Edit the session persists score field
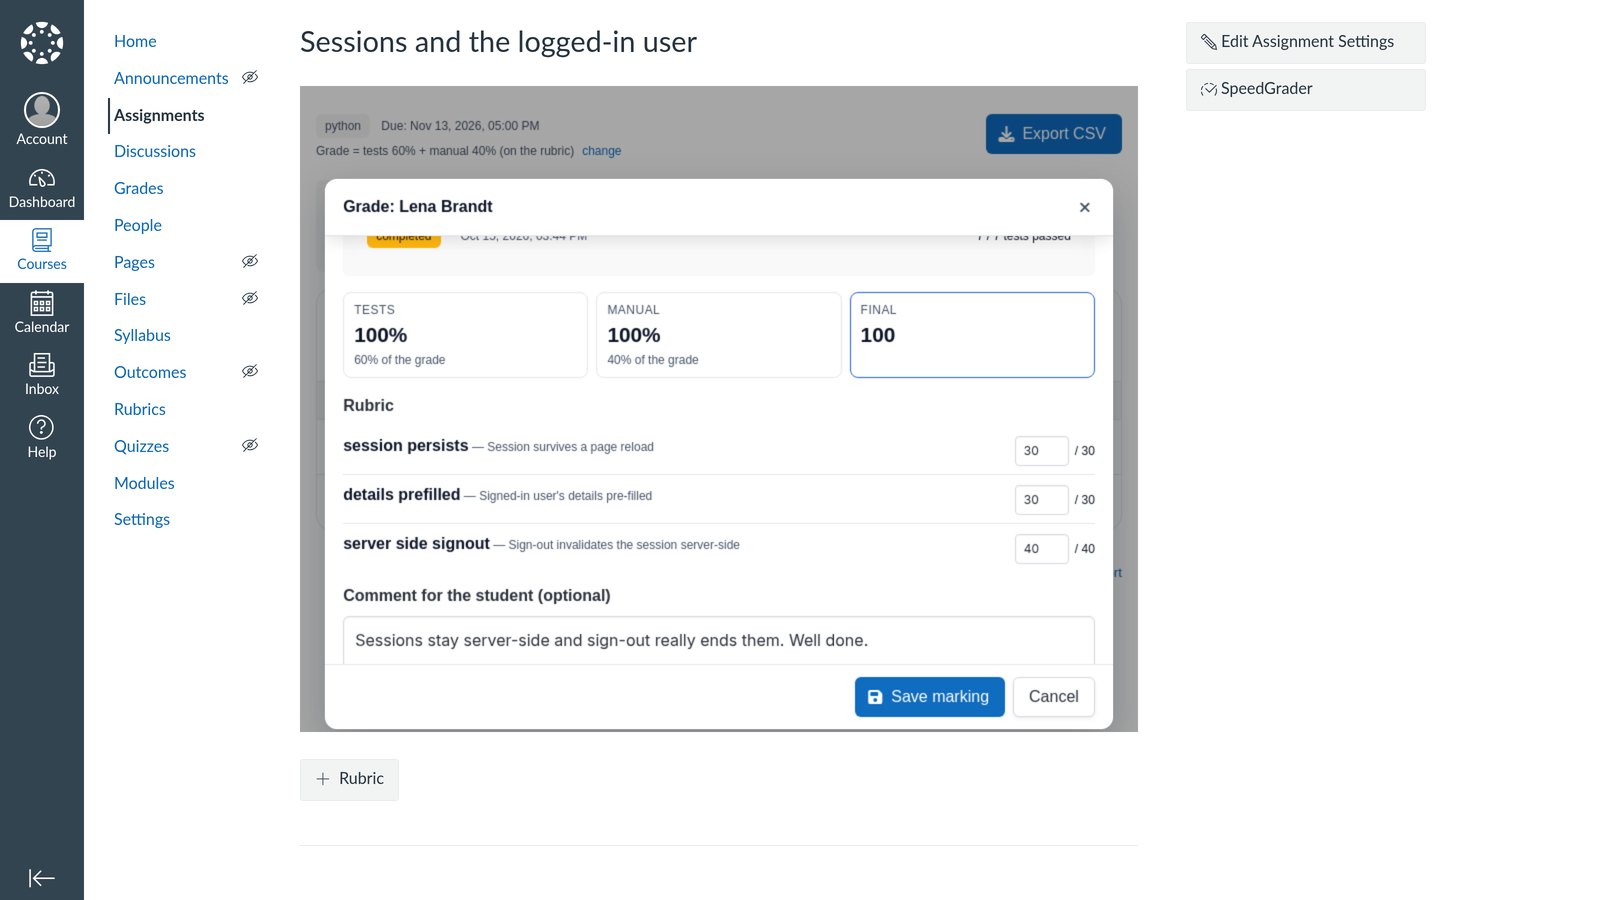Viewport: 1600px width, 900px height. pyautogui.click(x=1041, y=451)
